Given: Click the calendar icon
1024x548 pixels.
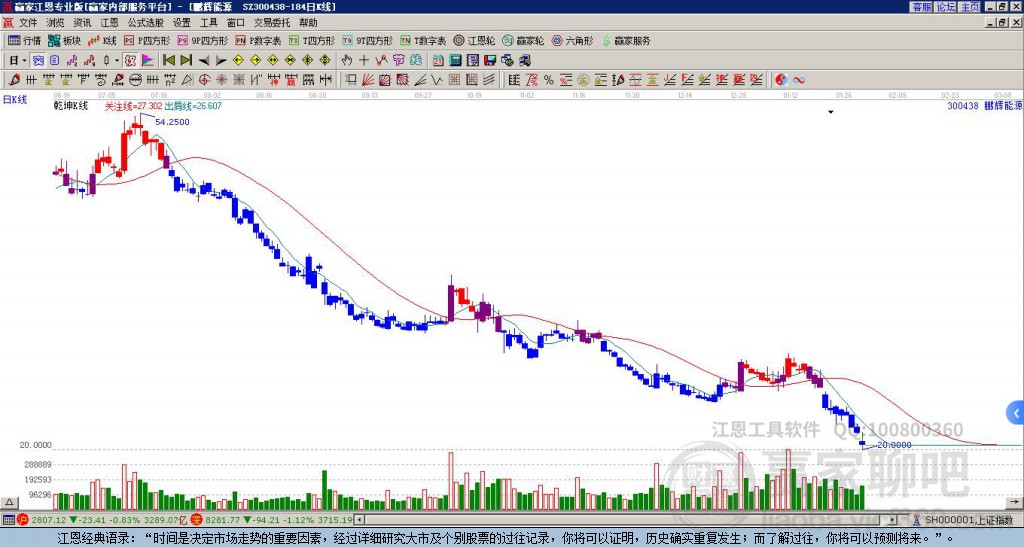Looking at the screenshot, I should click(x=438, y=61).
